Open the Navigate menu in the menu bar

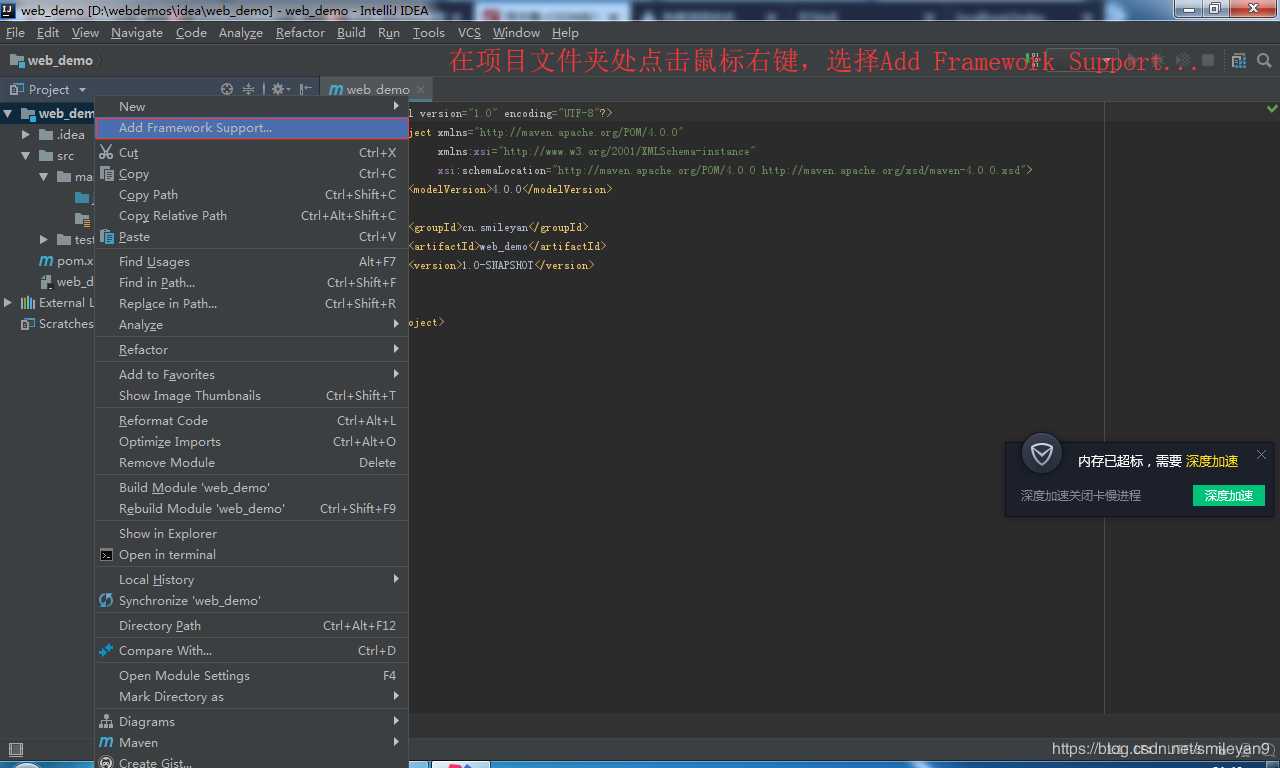(137, 32)
